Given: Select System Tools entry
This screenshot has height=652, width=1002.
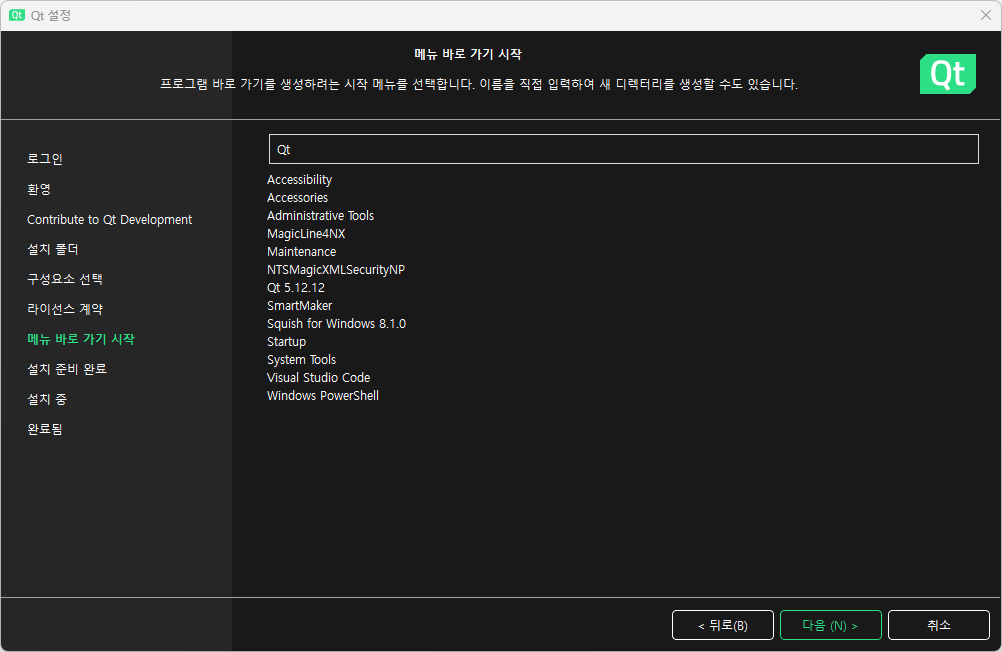Looking at the screenshot, I should [x=301, y=359].
